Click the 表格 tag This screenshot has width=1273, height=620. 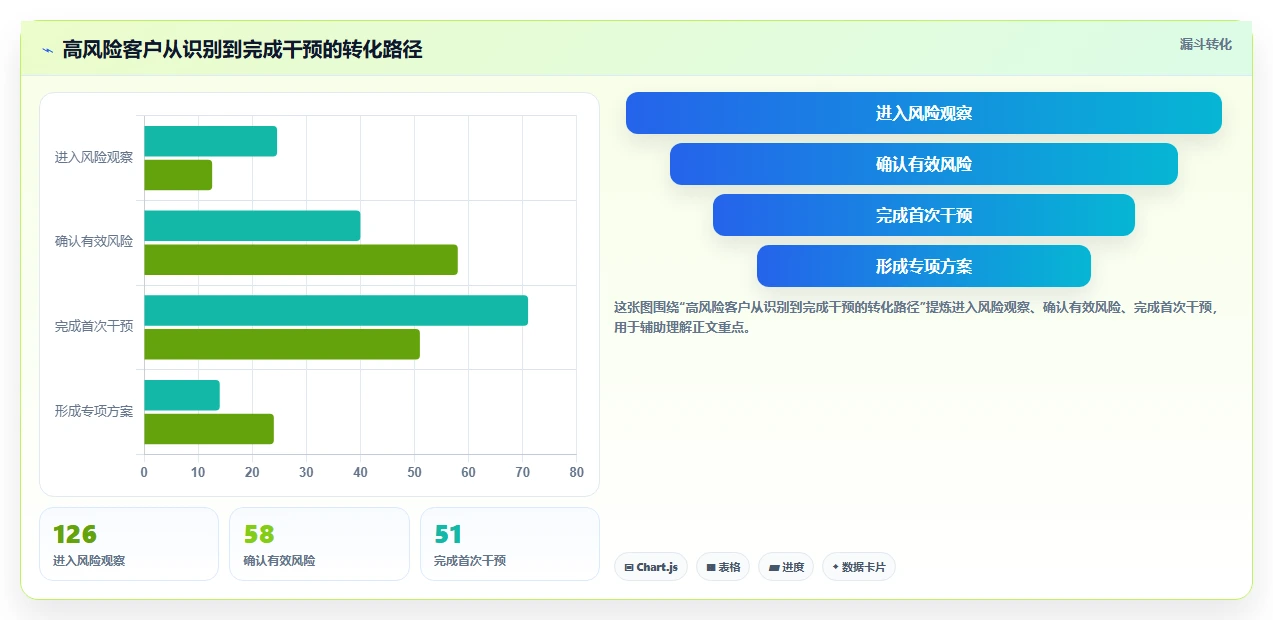(723, 567)
